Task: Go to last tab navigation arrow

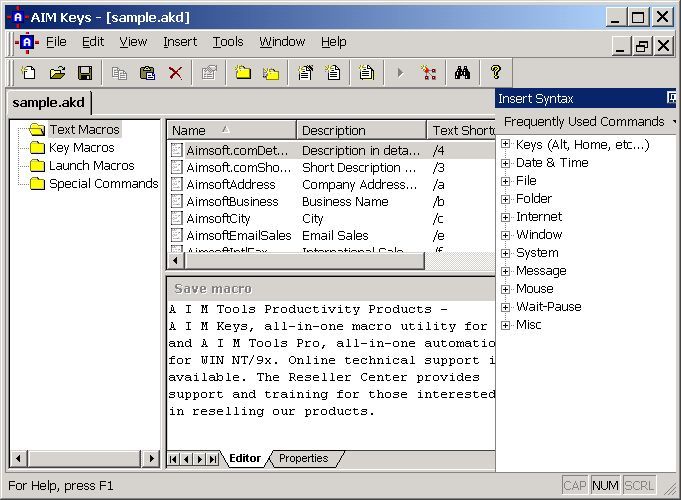Action: pyautogui.click(x=213, y=459)
